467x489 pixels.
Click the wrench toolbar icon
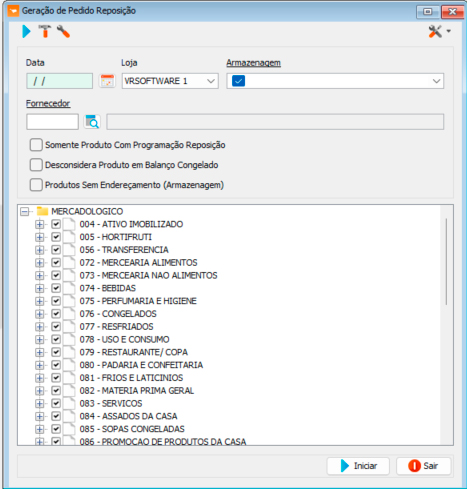tap(63, 32)
